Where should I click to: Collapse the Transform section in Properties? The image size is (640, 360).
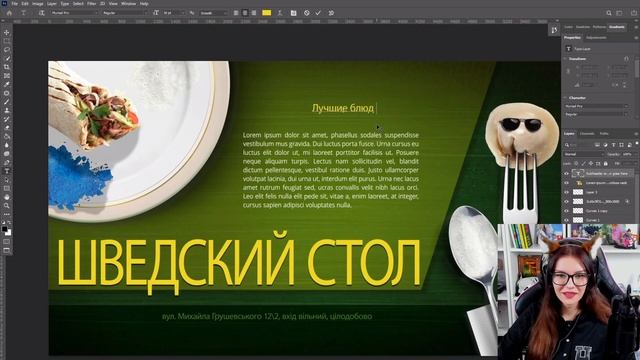(x=566, y=59)
